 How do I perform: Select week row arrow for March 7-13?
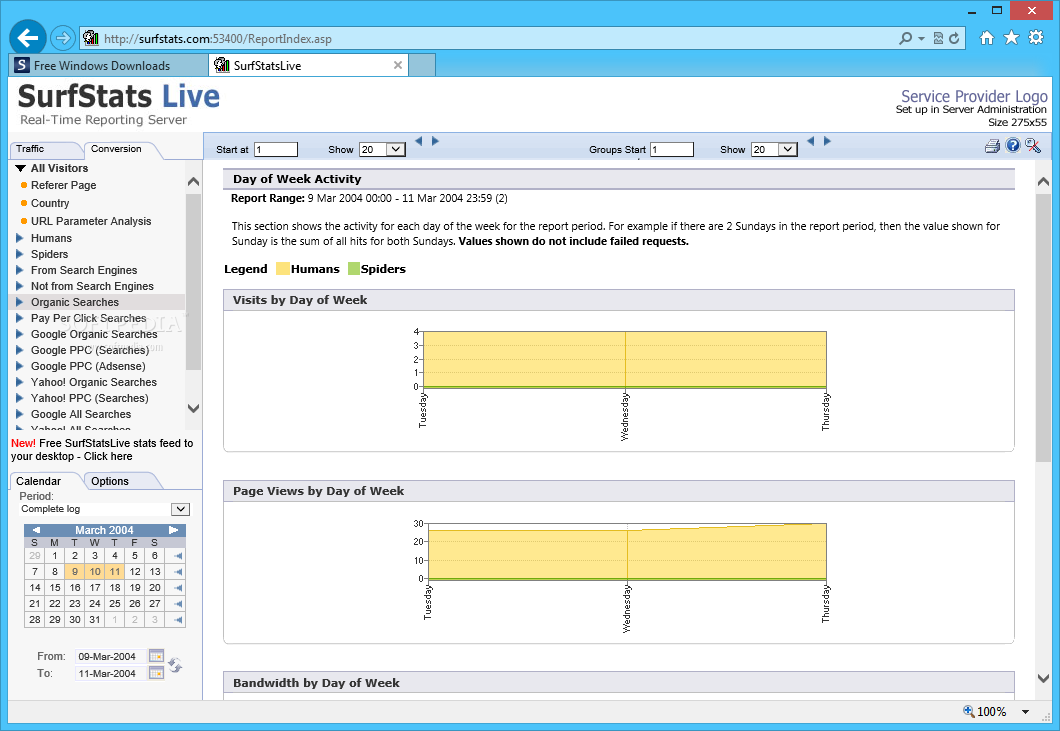(178, 572)
